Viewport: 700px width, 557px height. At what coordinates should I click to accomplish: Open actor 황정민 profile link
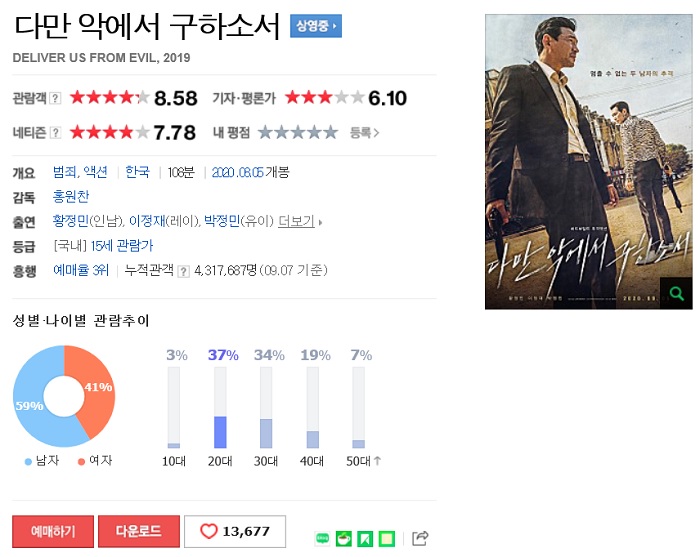(x=71, y=221)
